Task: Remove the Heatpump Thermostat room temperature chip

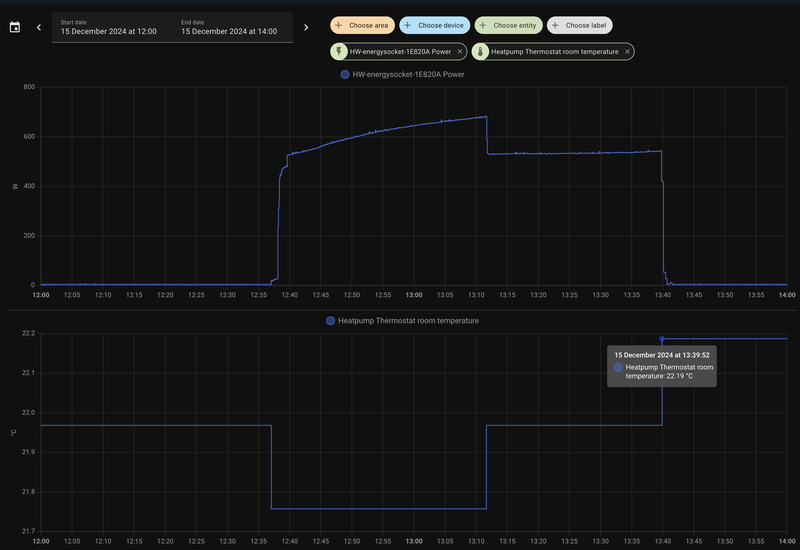Action: [627, 52]
